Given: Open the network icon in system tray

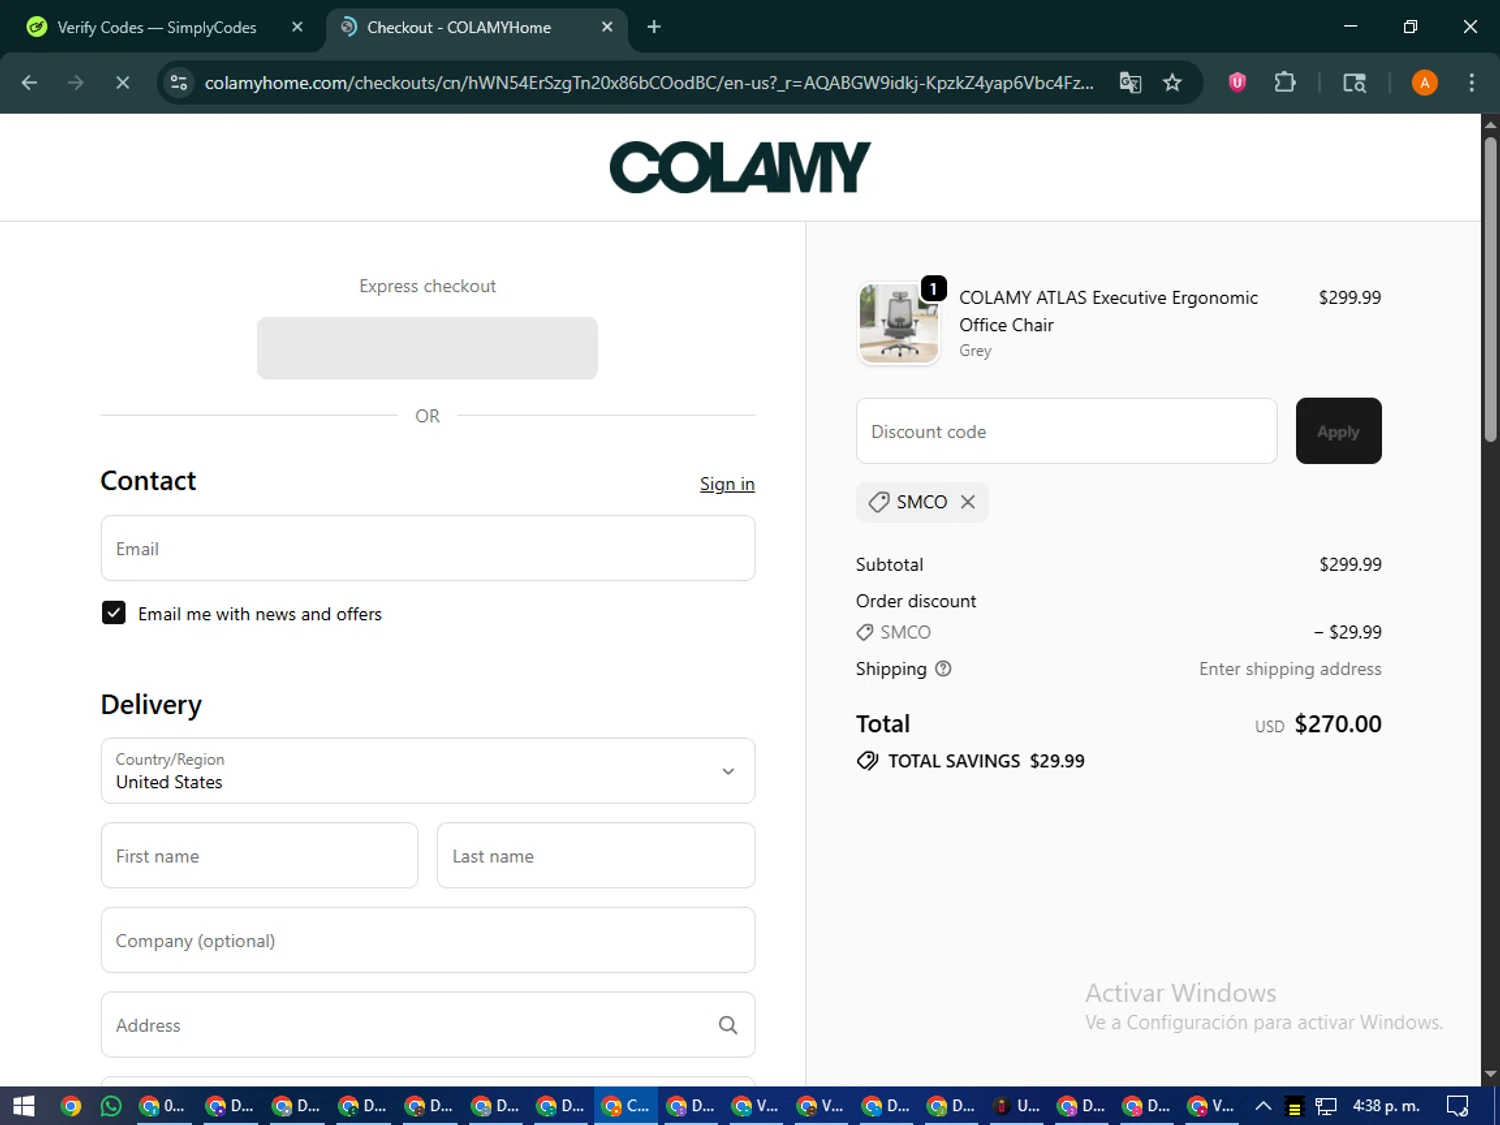Looking at the screenshot, I should (x=1326, y=1106).
